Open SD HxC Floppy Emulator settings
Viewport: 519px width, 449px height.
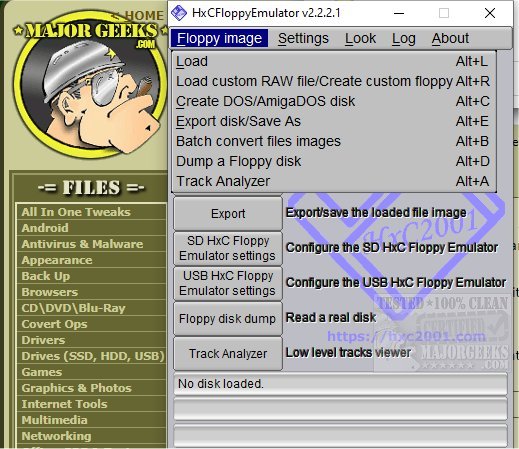pos(228,248)
